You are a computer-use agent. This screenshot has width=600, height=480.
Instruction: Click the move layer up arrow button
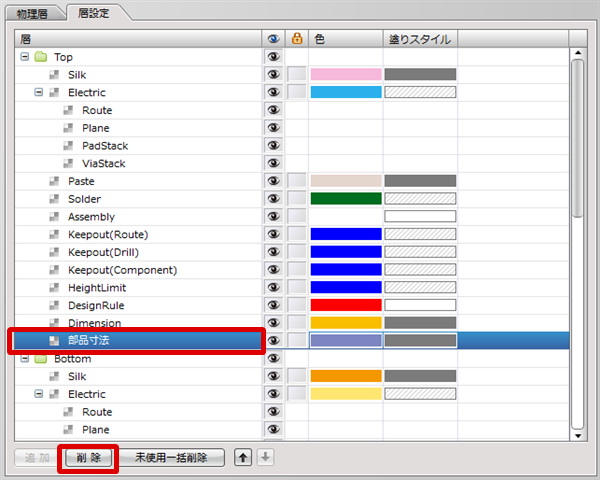[x=243, y=457]
